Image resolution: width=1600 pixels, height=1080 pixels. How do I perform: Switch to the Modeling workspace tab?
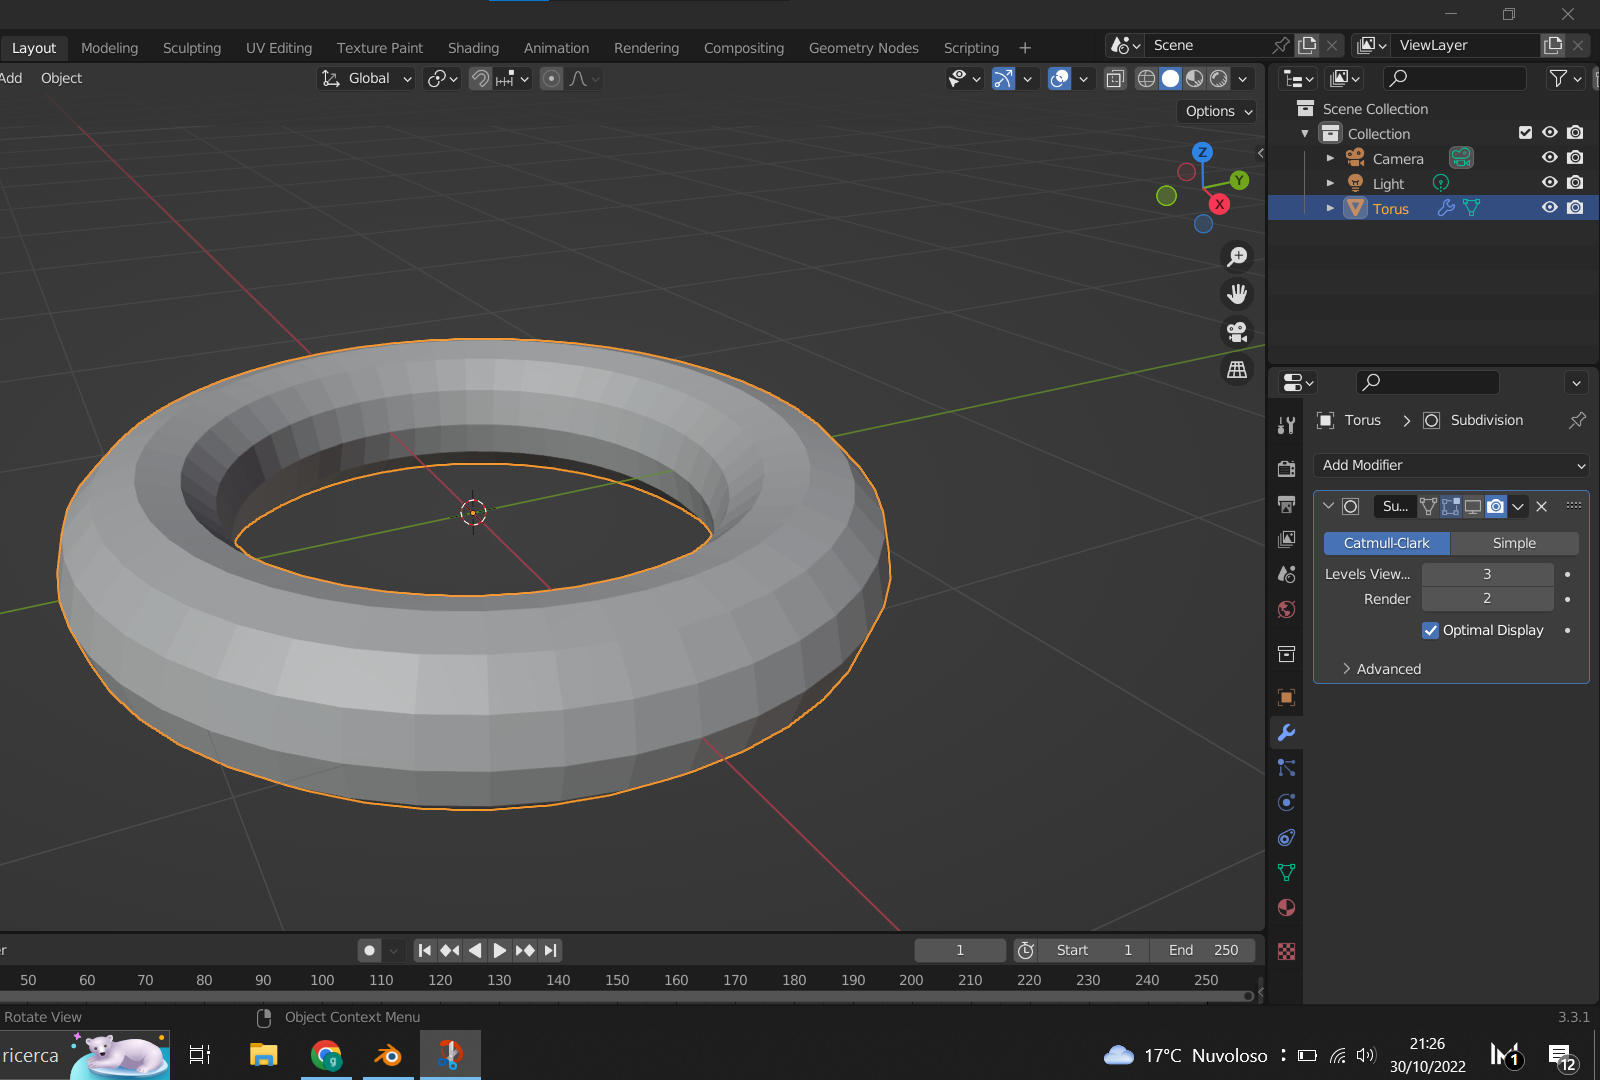[109, 48]
